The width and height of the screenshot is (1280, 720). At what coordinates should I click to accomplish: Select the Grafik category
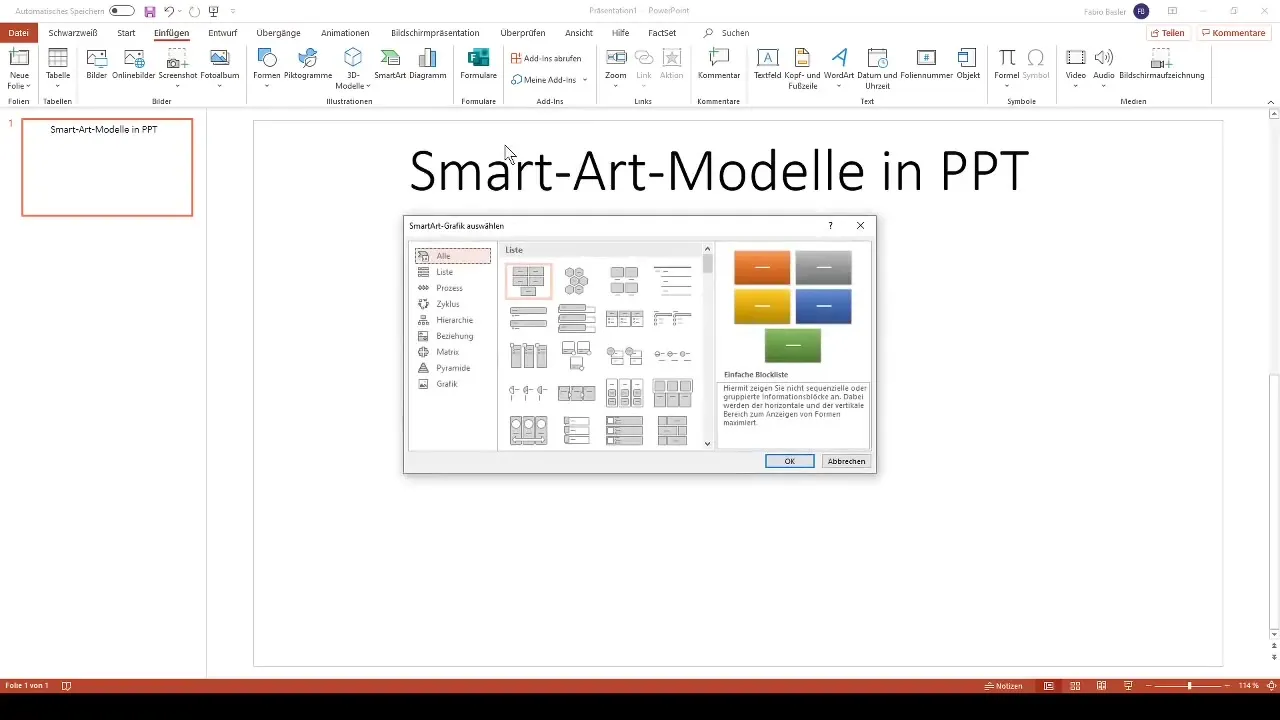point(453,384)
